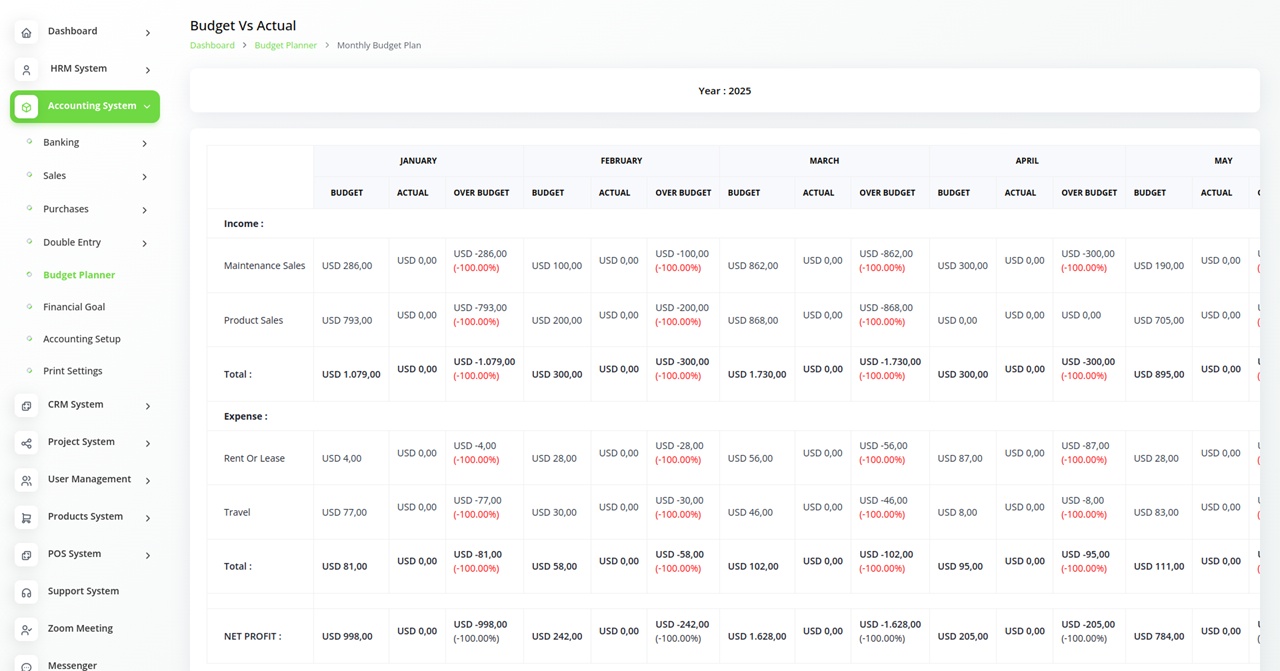
Task: Click the Accounting System cube icon
Action: point(26,107)
